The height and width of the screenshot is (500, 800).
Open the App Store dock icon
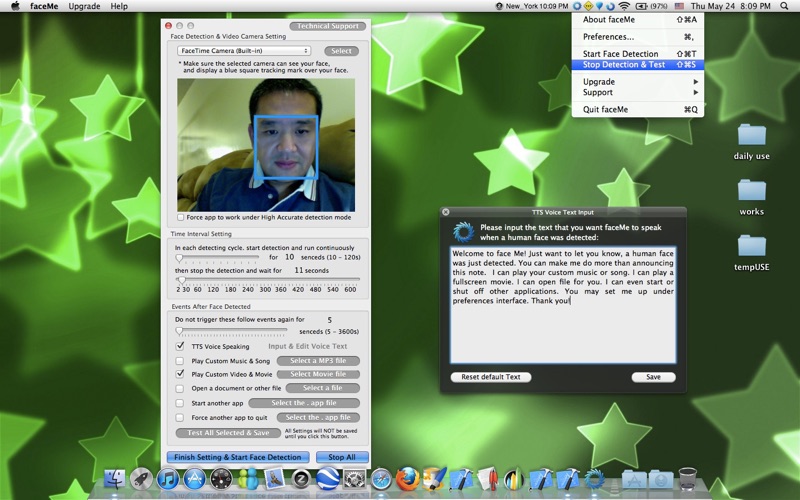click(194, 479)
